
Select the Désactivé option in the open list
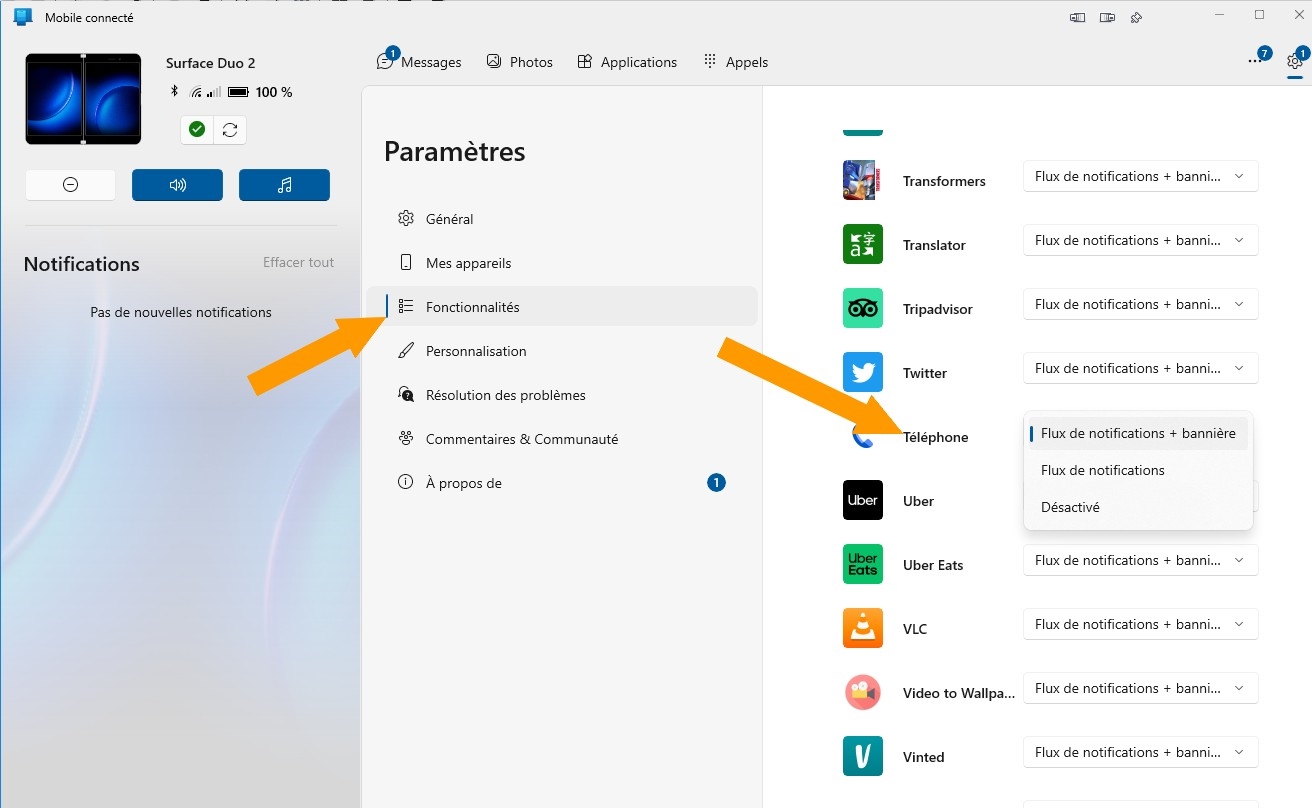coord(1070,507)
